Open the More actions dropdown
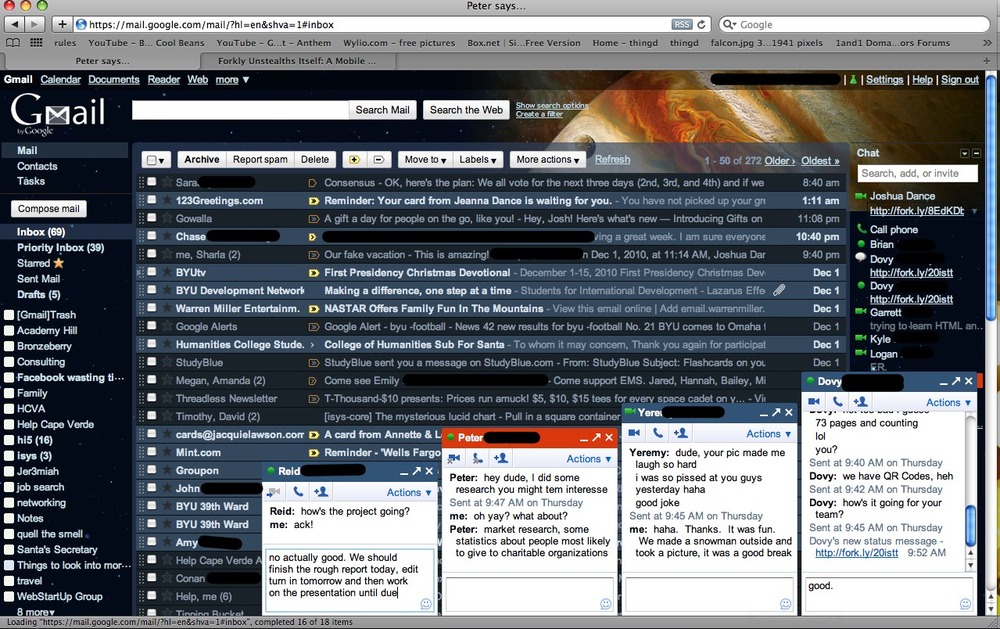Screen dimensions: 1000x629 [547, 159]
